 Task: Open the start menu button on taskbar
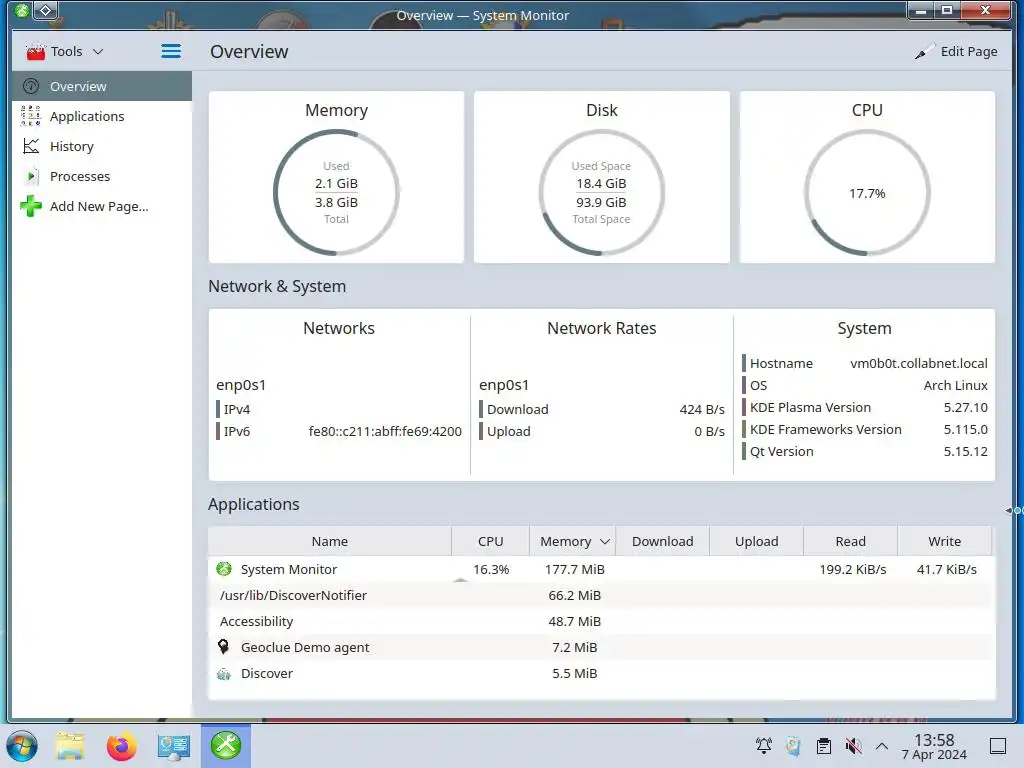22,746
